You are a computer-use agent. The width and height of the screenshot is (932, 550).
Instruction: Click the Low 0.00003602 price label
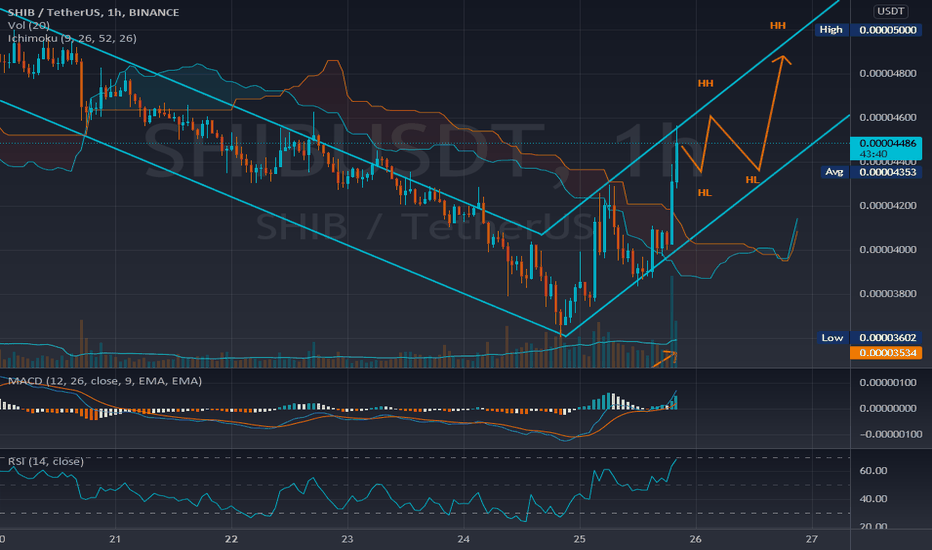point(870,338)
